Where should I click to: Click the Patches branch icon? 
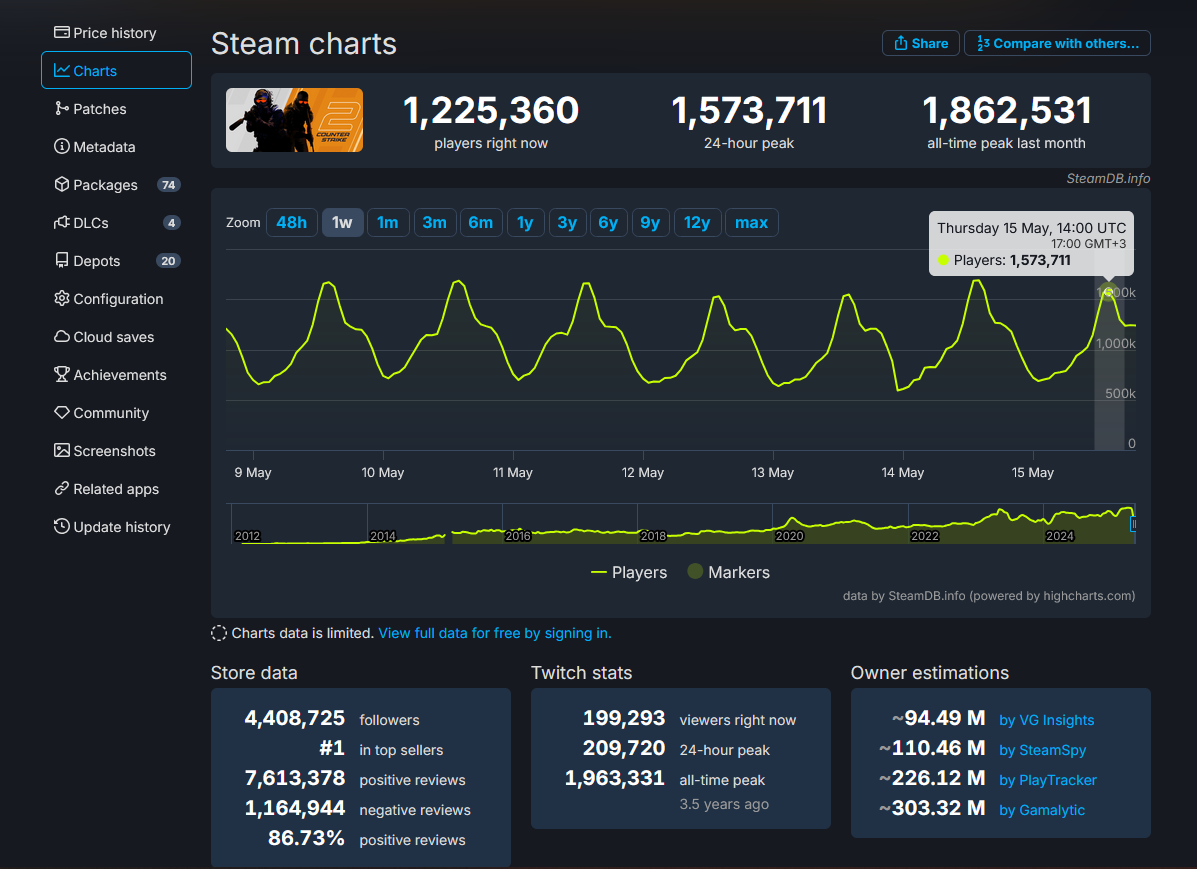tap(62, 108)
